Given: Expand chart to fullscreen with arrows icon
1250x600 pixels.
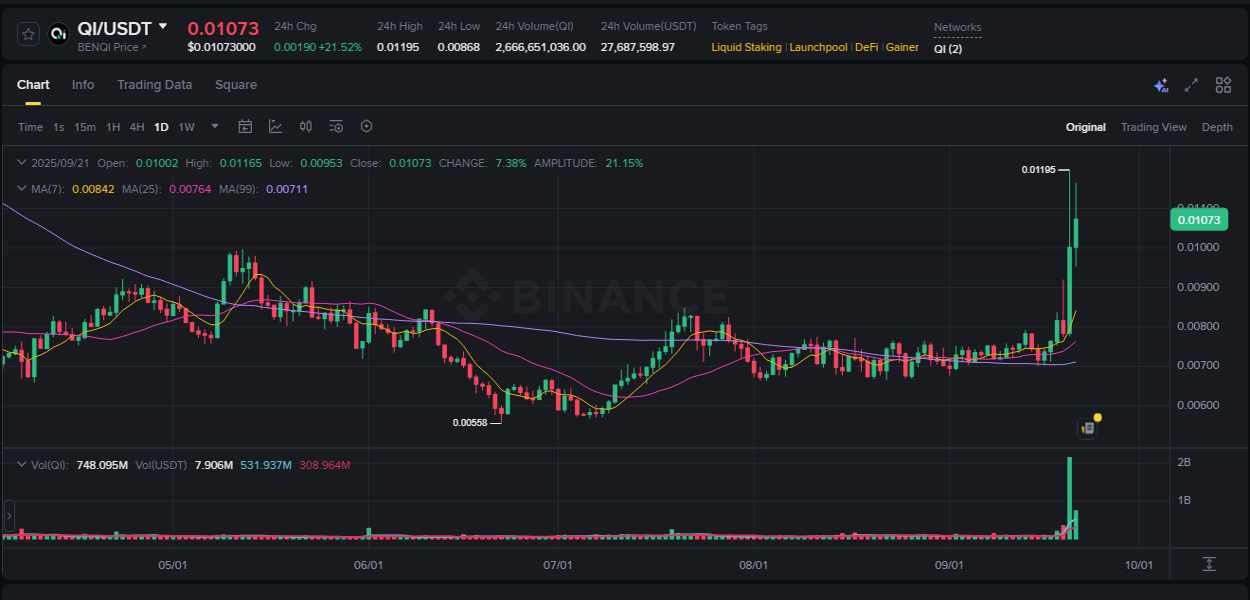Looking at the screenshot, I should click(1191, 86).
